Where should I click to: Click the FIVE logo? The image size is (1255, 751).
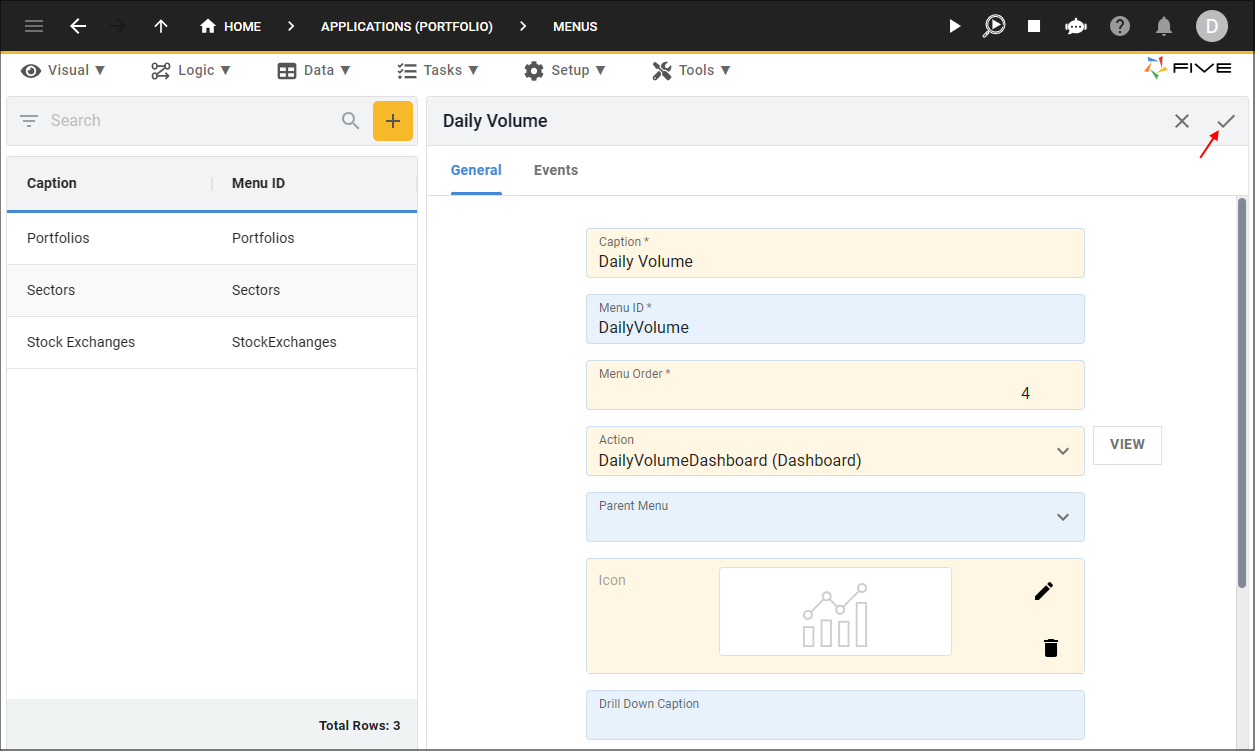[x=1188, y=68]
